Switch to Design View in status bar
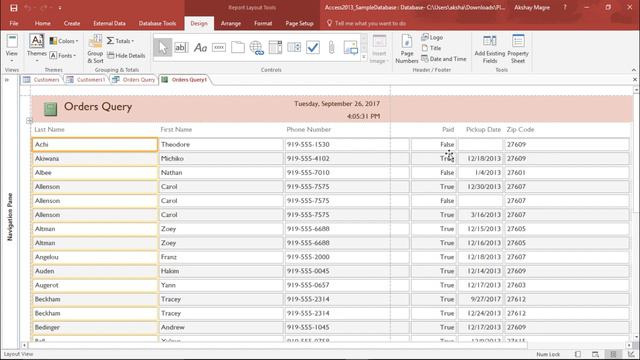 [x=631, y=354]
